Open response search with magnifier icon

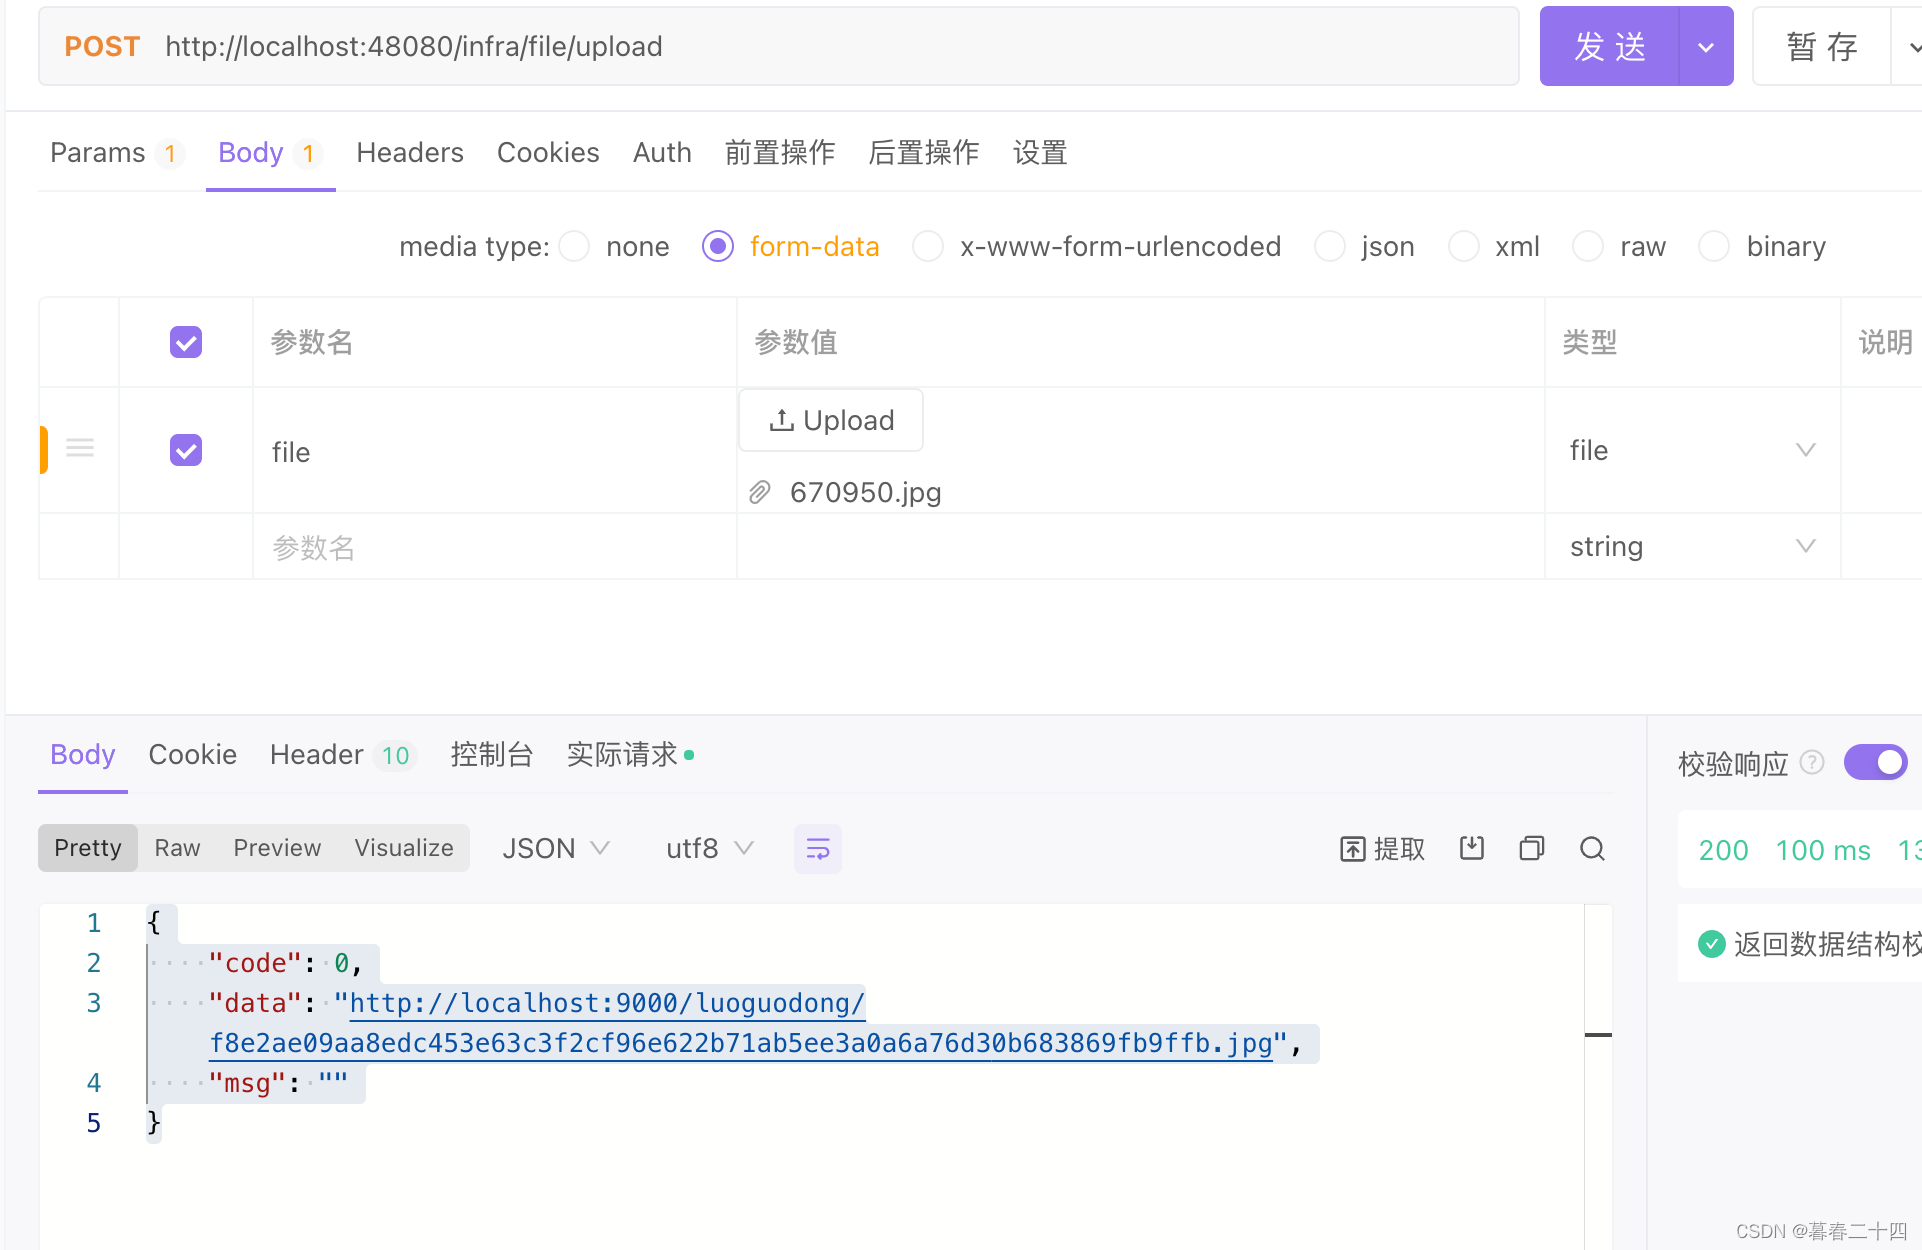click(x=1592, y=848)
